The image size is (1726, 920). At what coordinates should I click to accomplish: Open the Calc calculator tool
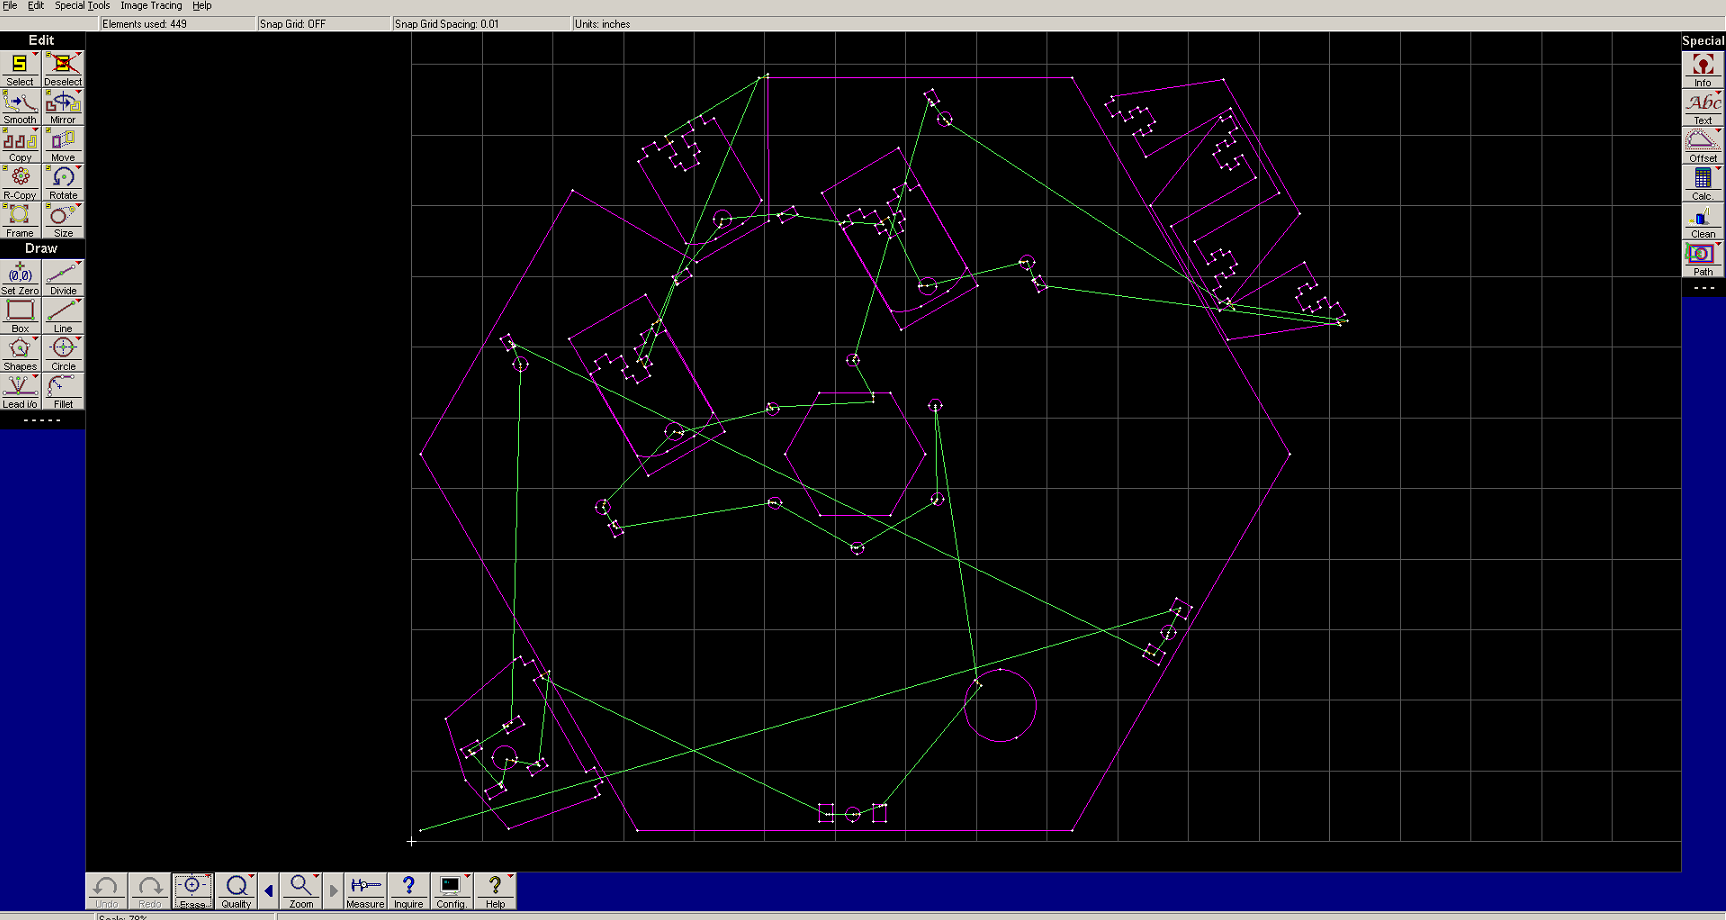click(x=1703, y=184)
